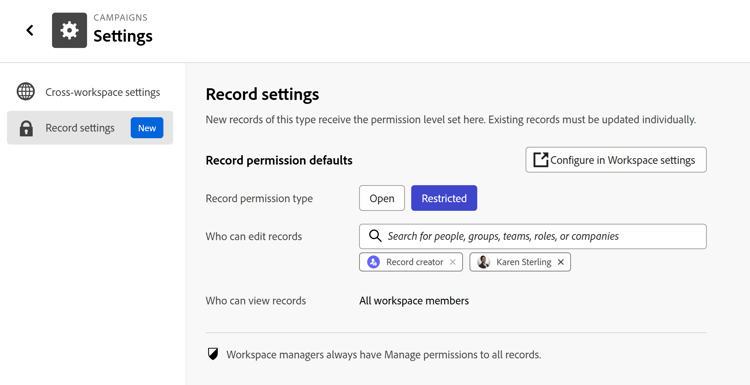Click the All workspace members value
The height and width of the screenshot is (385, 750).
414,301
